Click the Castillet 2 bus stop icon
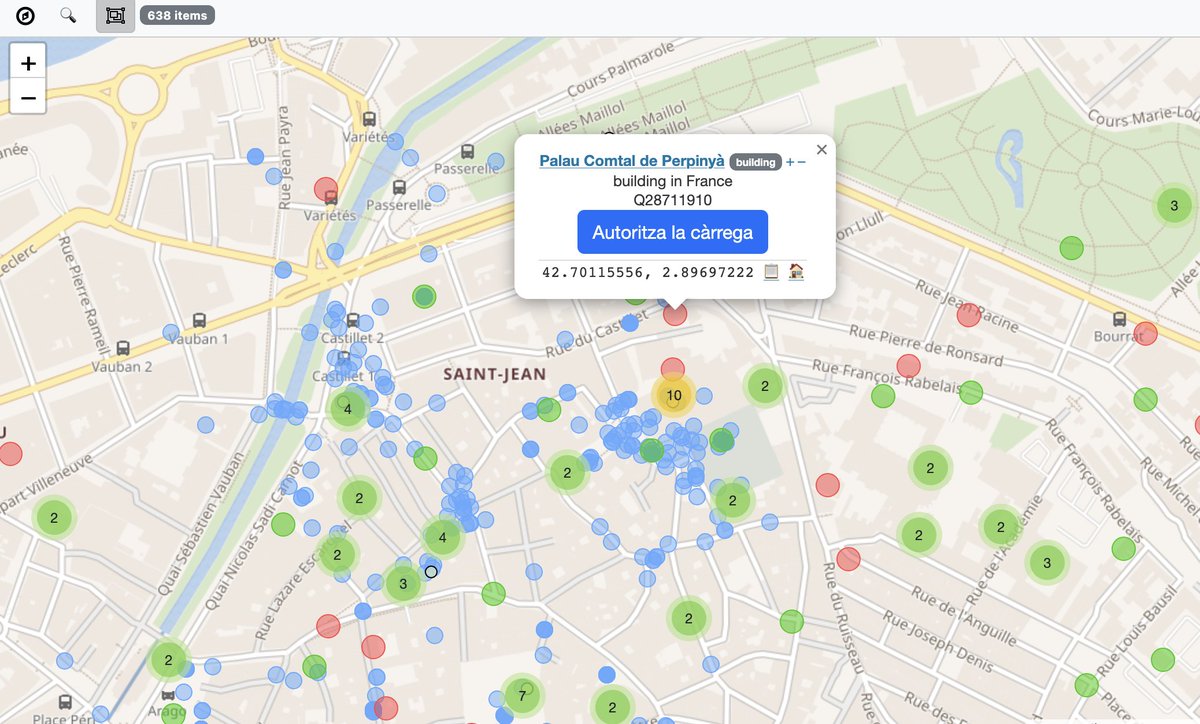Image resolution: width=1200 pixels, height=724 pixels. point(352,320)
